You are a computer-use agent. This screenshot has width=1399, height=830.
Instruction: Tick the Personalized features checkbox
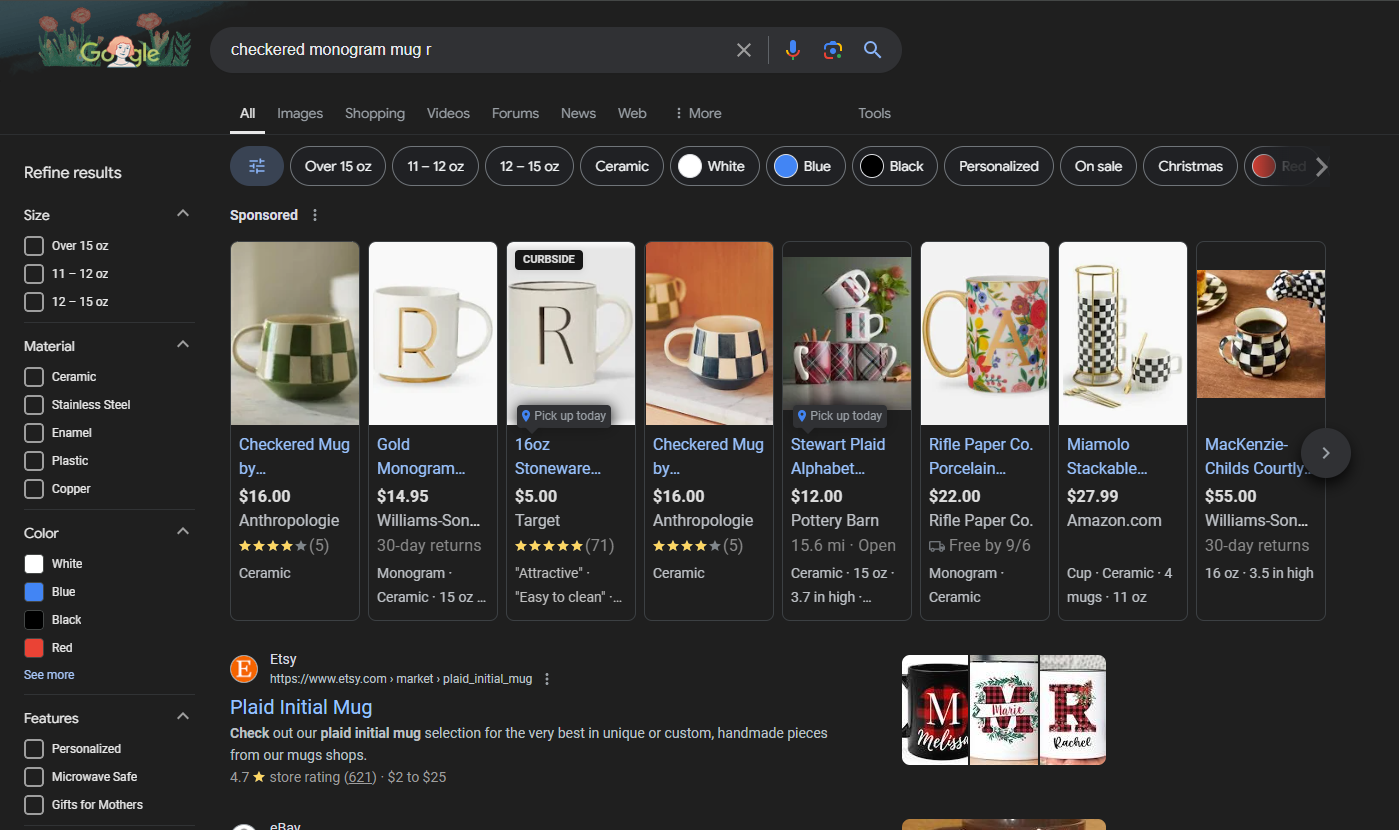point(34,749)
